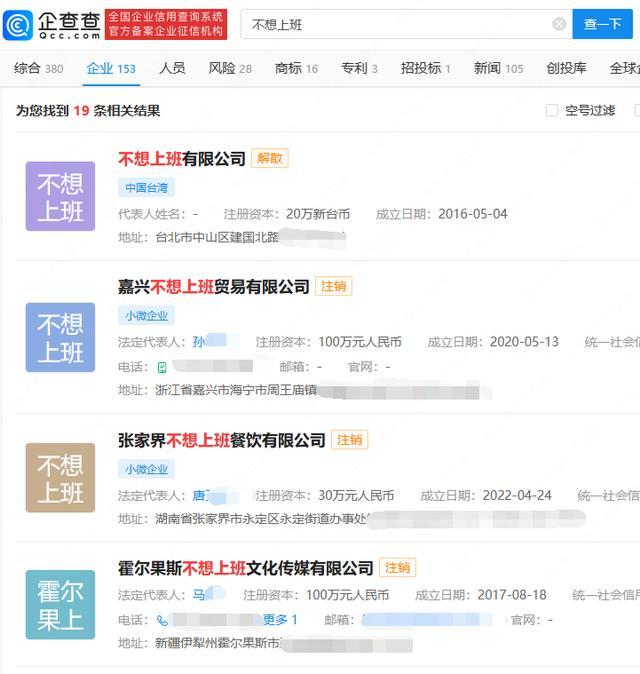
Task: Focus the search field containing 不想上班
Action: pyautogui.click(x=406, y=24)
